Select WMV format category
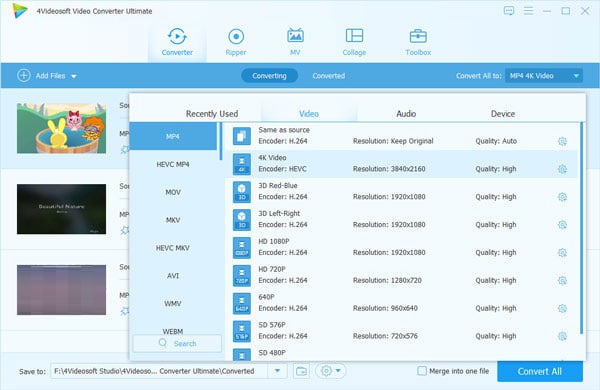Image resolution: width=600 pixels, height=390 pixels. point(173,304)
